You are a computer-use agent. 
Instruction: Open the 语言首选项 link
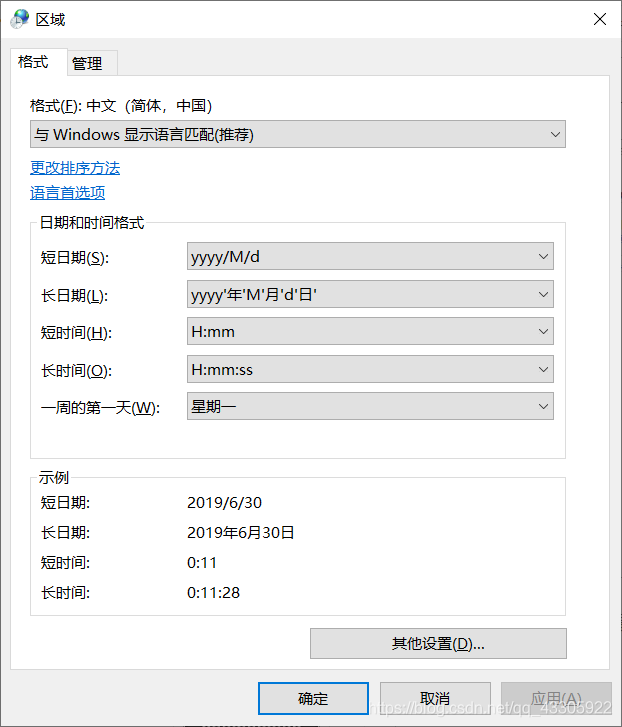click(68, 193)
